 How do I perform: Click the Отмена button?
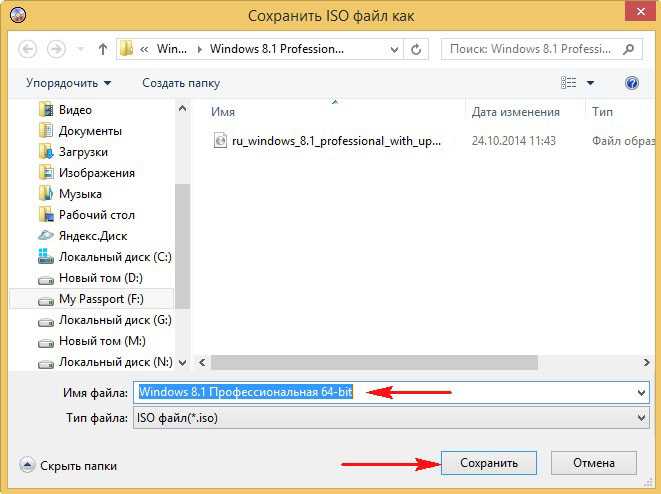[594, 463]
